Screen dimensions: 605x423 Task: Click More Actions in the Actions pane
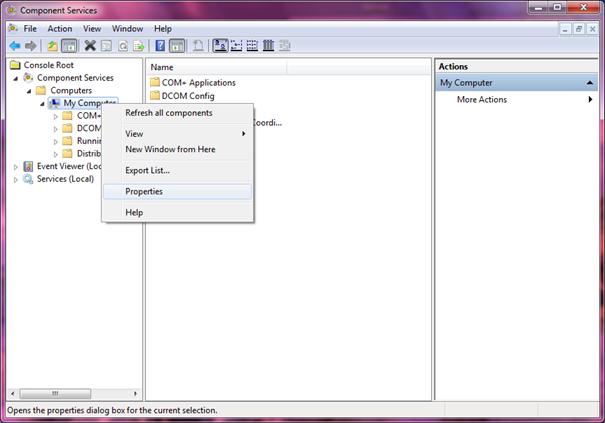481,100
